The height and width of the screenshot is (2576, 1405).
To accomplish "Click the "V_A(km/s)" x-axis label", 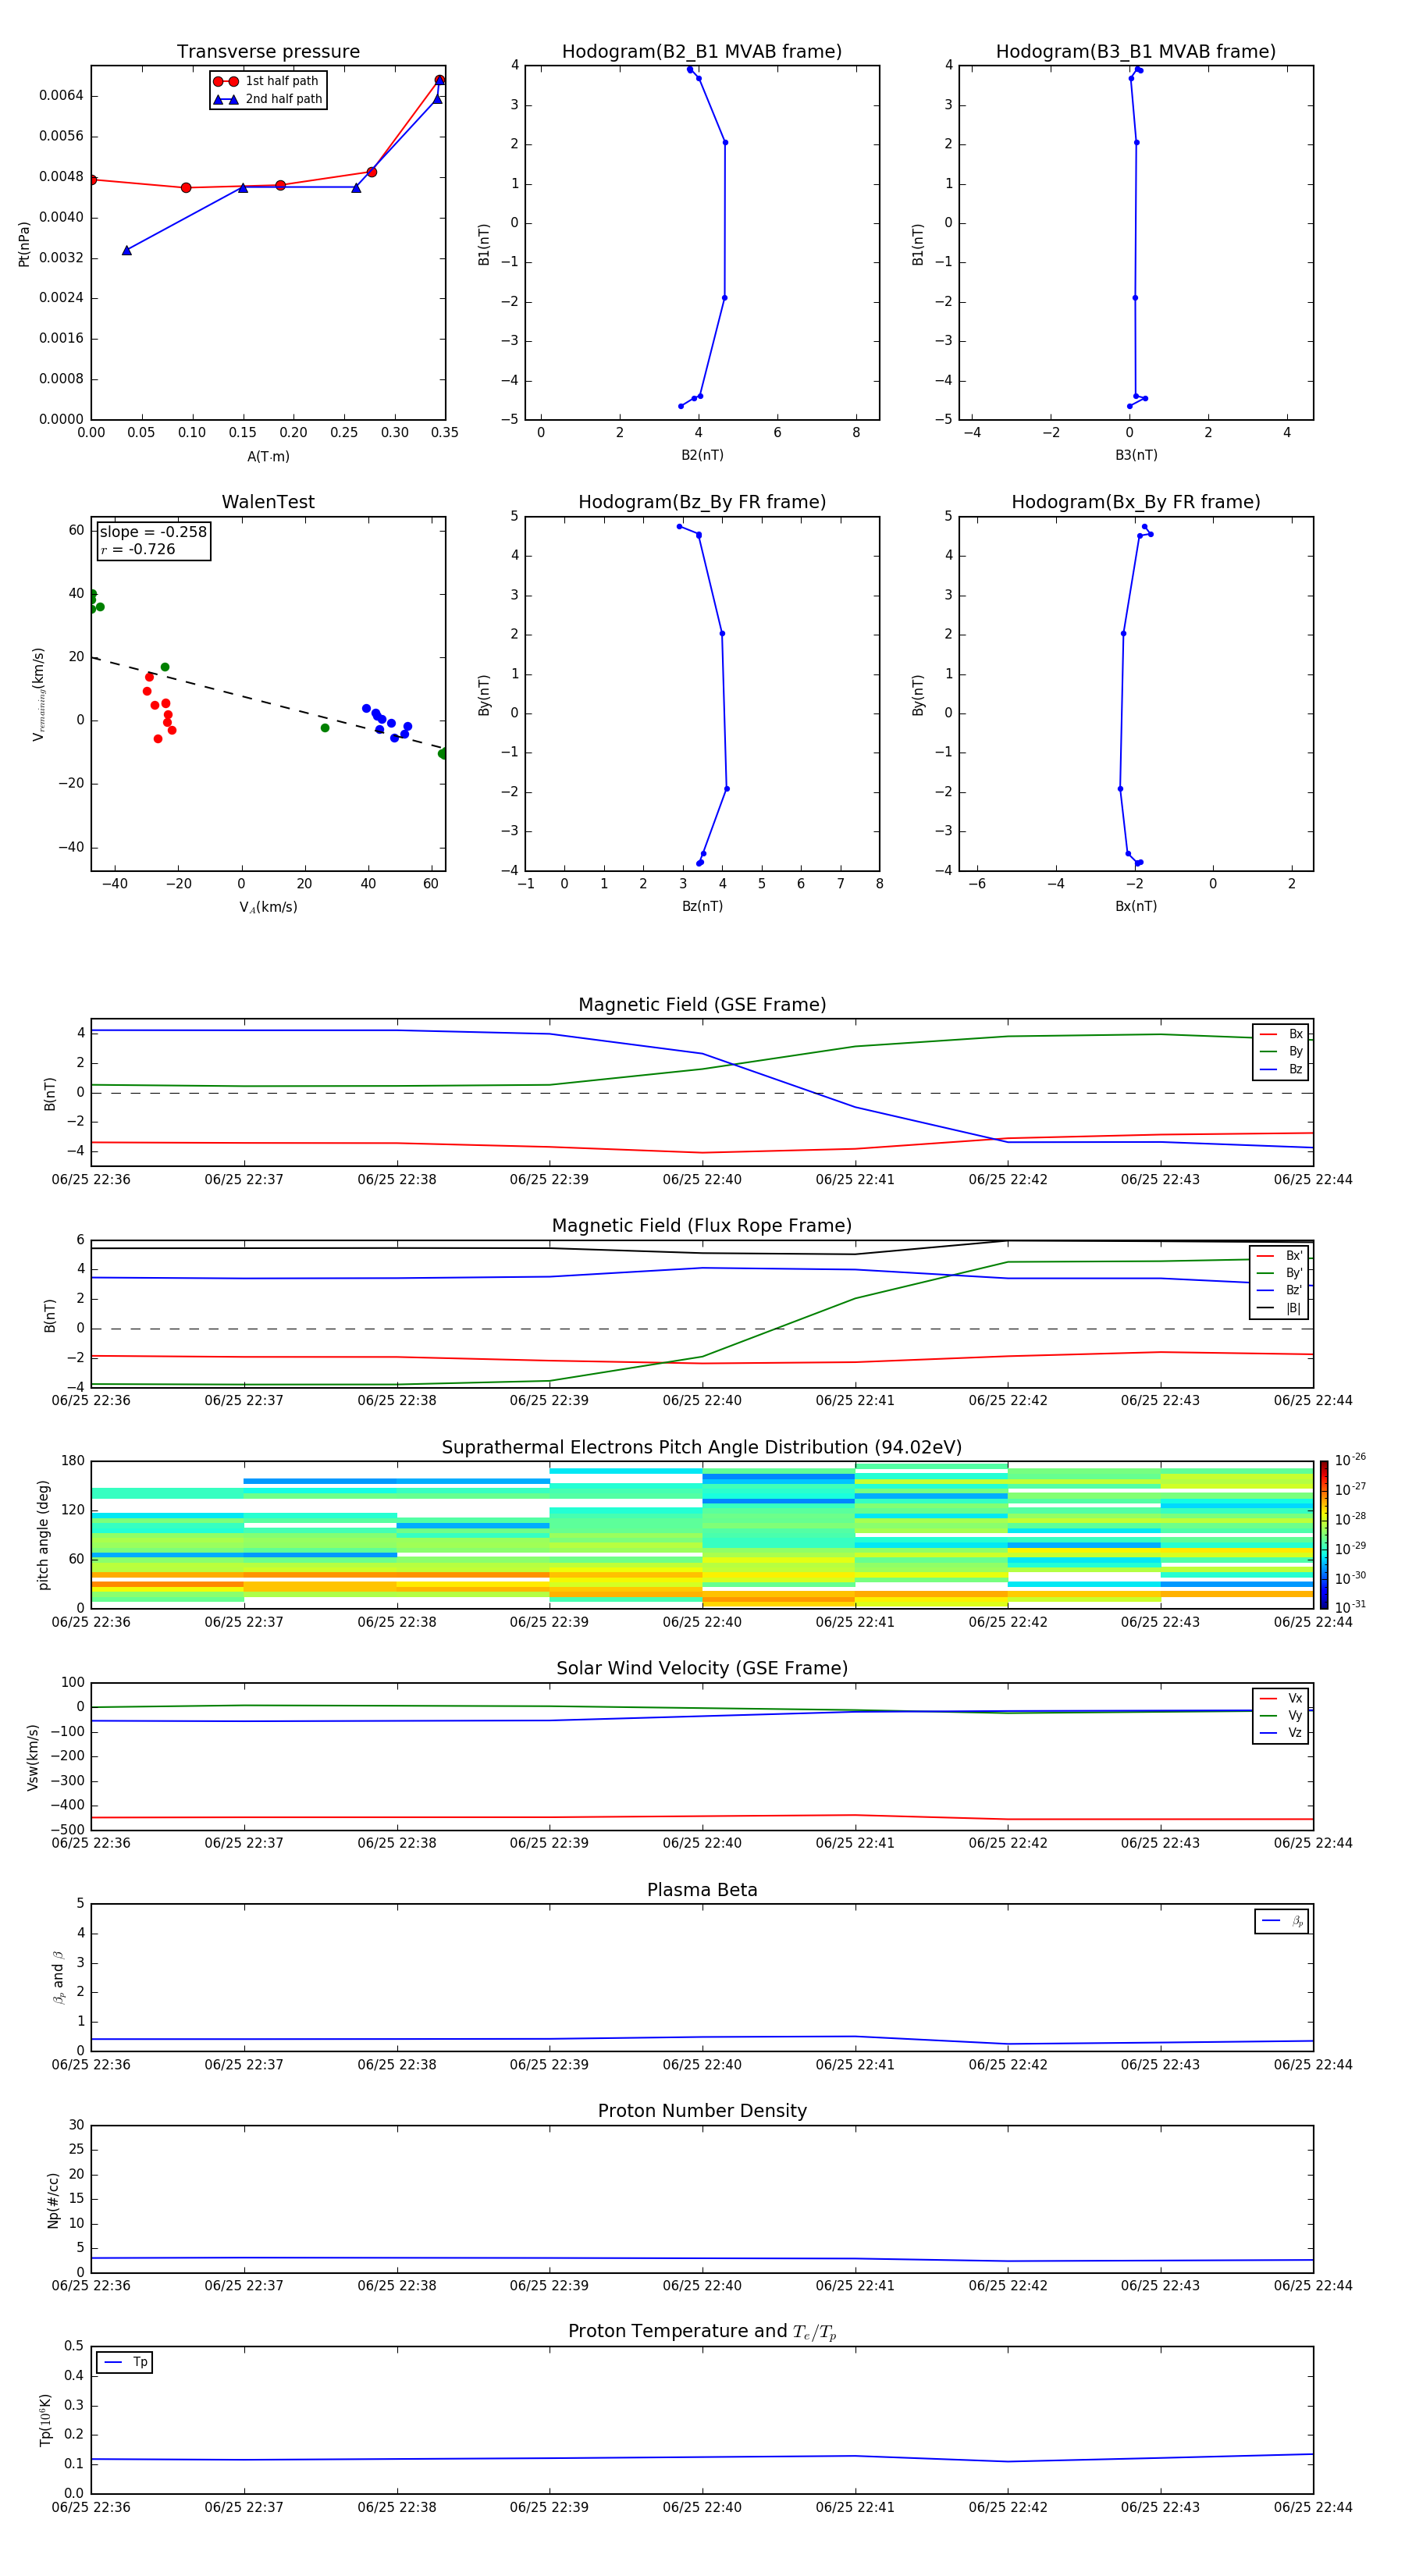I will [268, 907].
